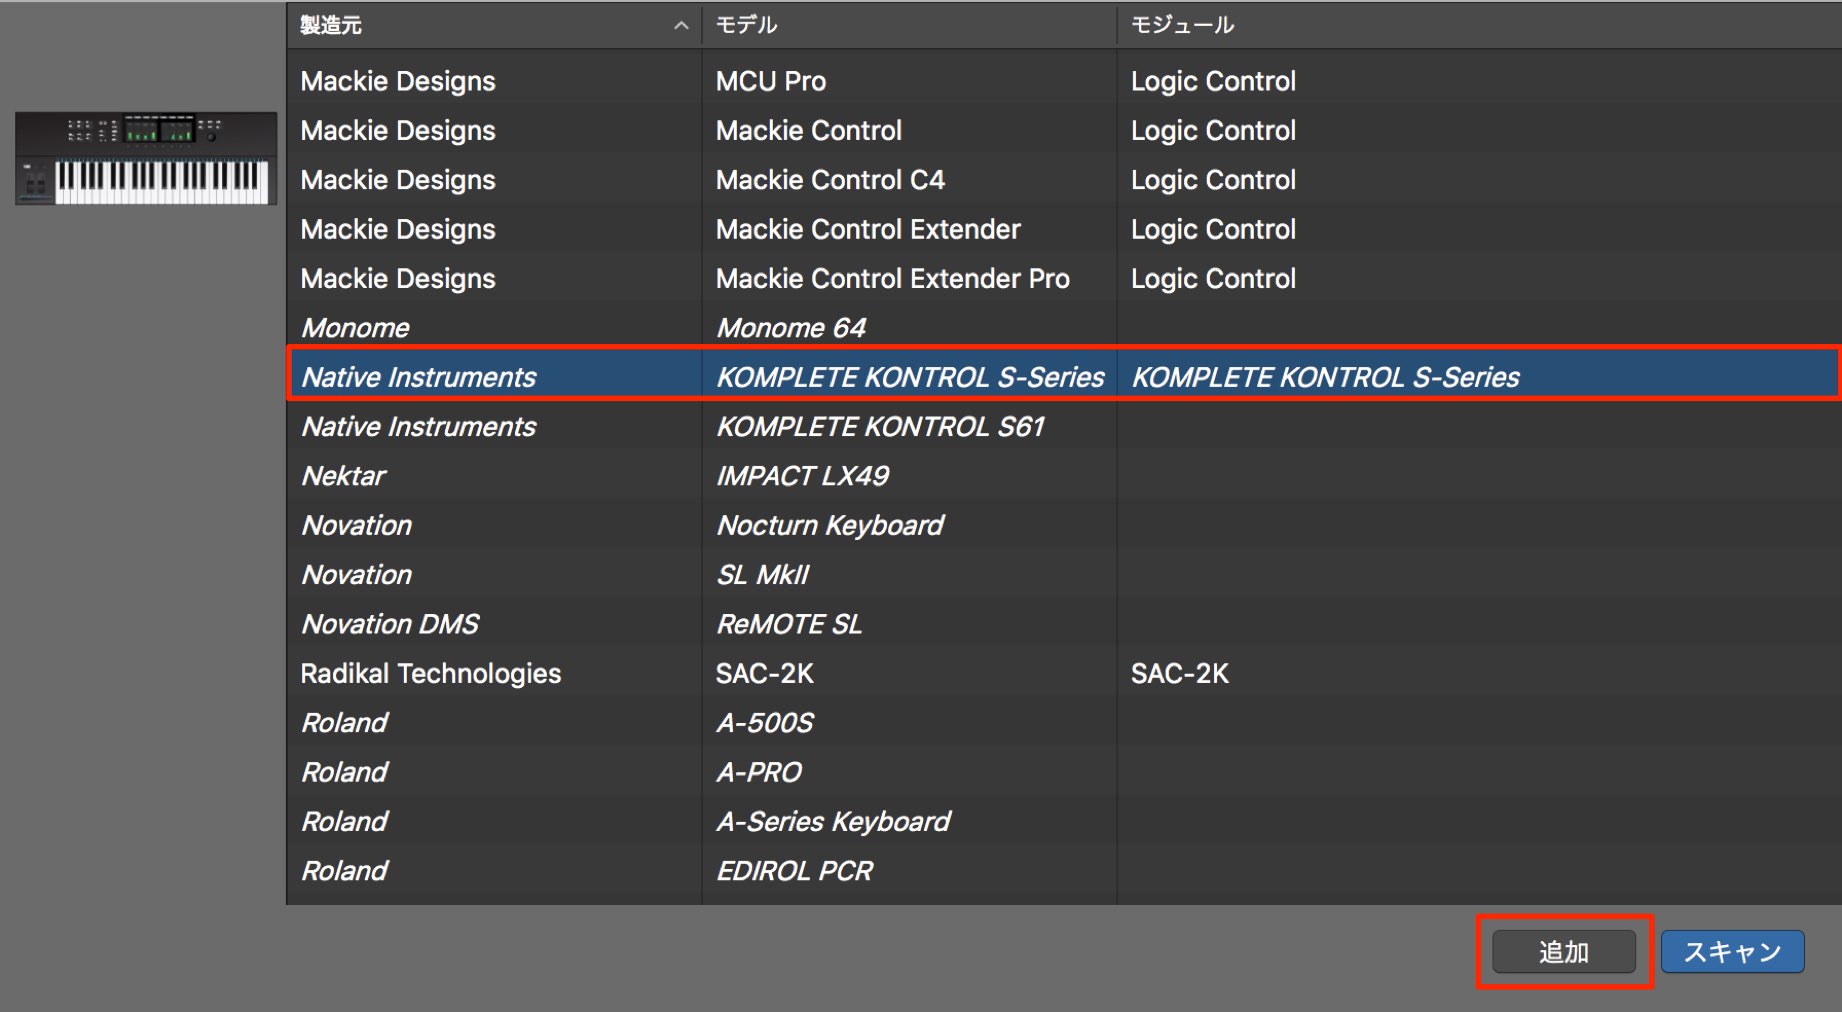1842x1012 pixels.
Task: Select the Novation DMS ReMOTE SL row
Action: (x=1064, y=624)
